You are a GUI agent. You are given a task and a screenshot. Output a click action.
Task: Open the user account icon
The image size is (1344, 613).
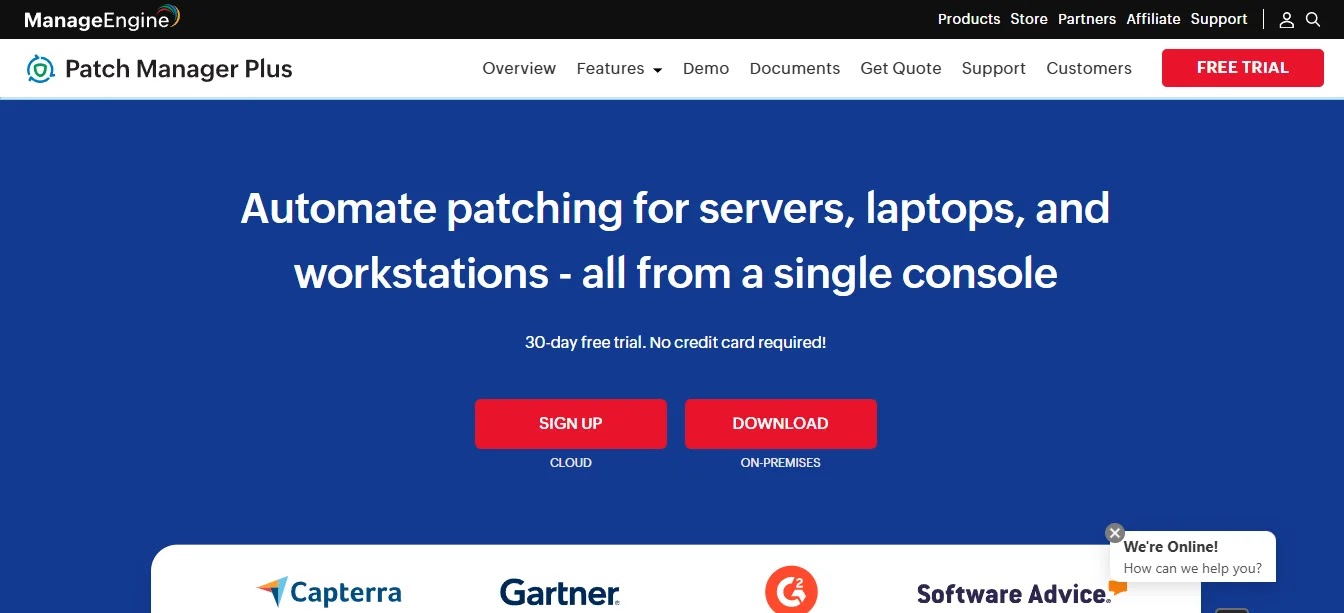coord(1287,20)
